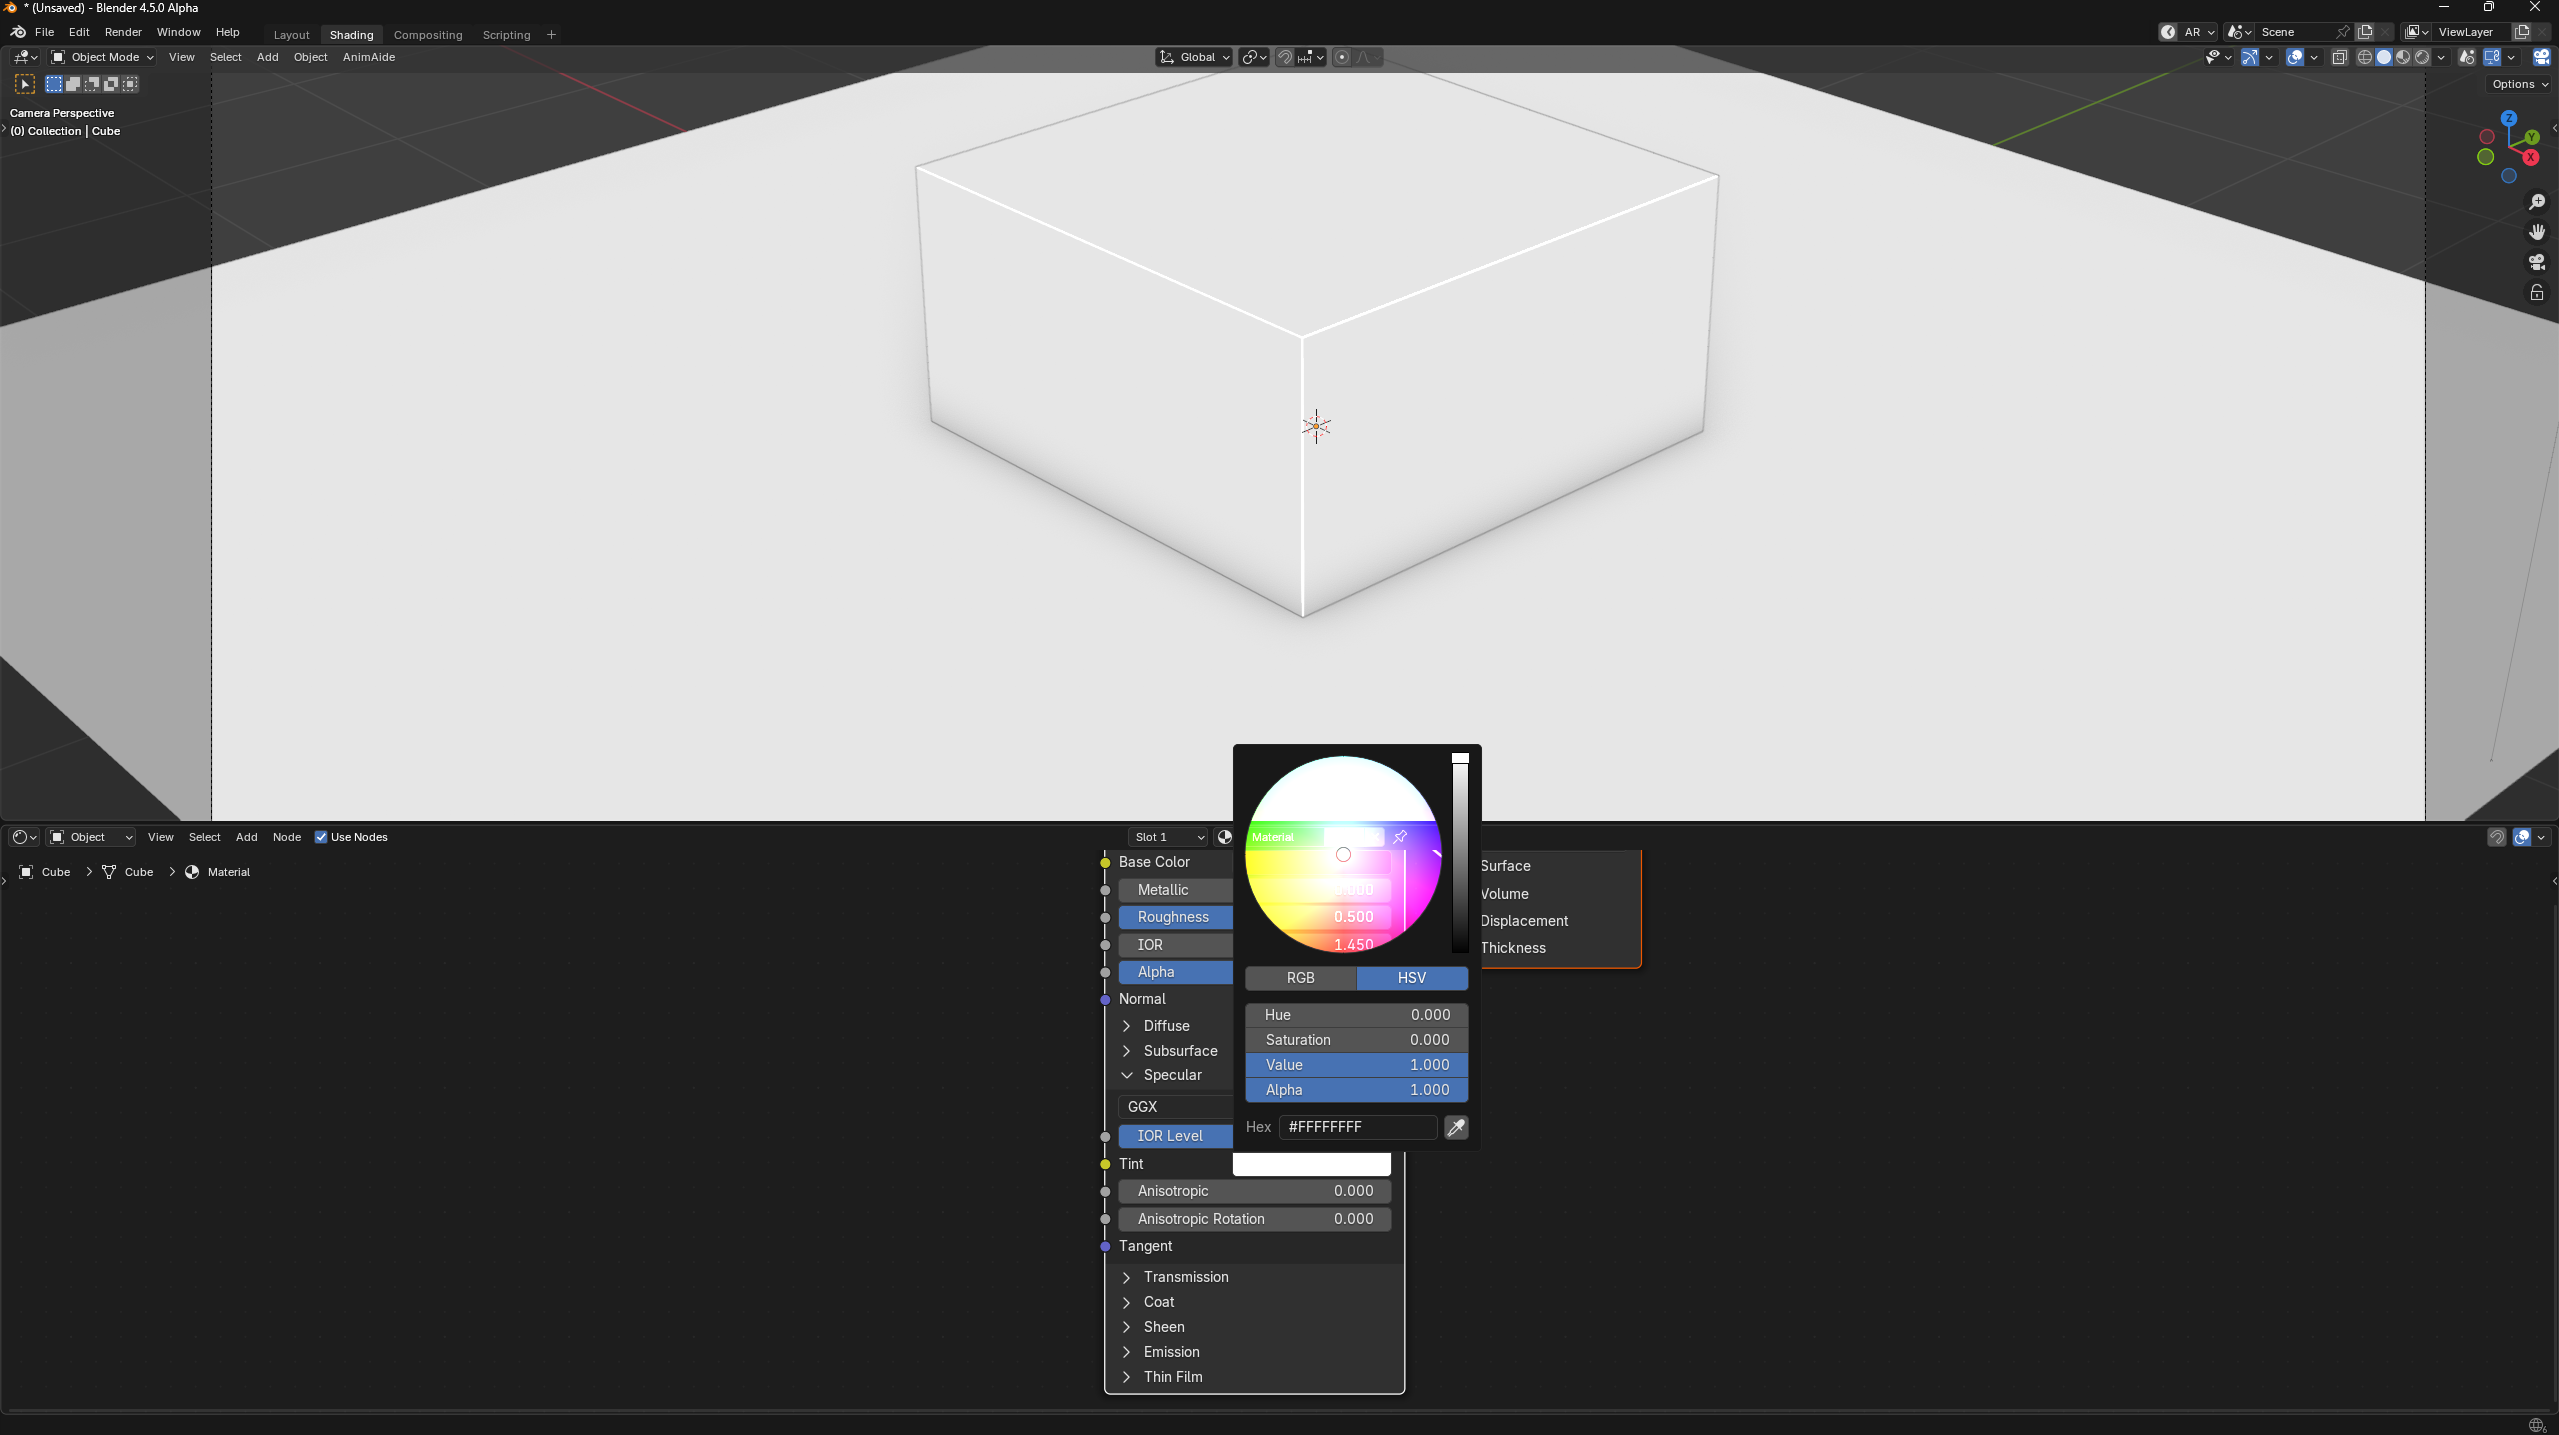The width and height of the screenshot is (2559, 1435).
Task: Click the Saturation slider field
Action: click(x=1356, y=1040)
